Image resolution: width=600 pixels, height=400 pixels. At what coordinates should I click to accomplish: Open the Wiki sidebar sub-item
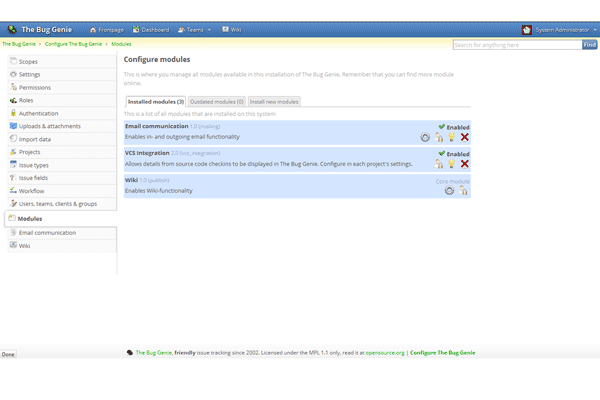(x=62, y=246)
